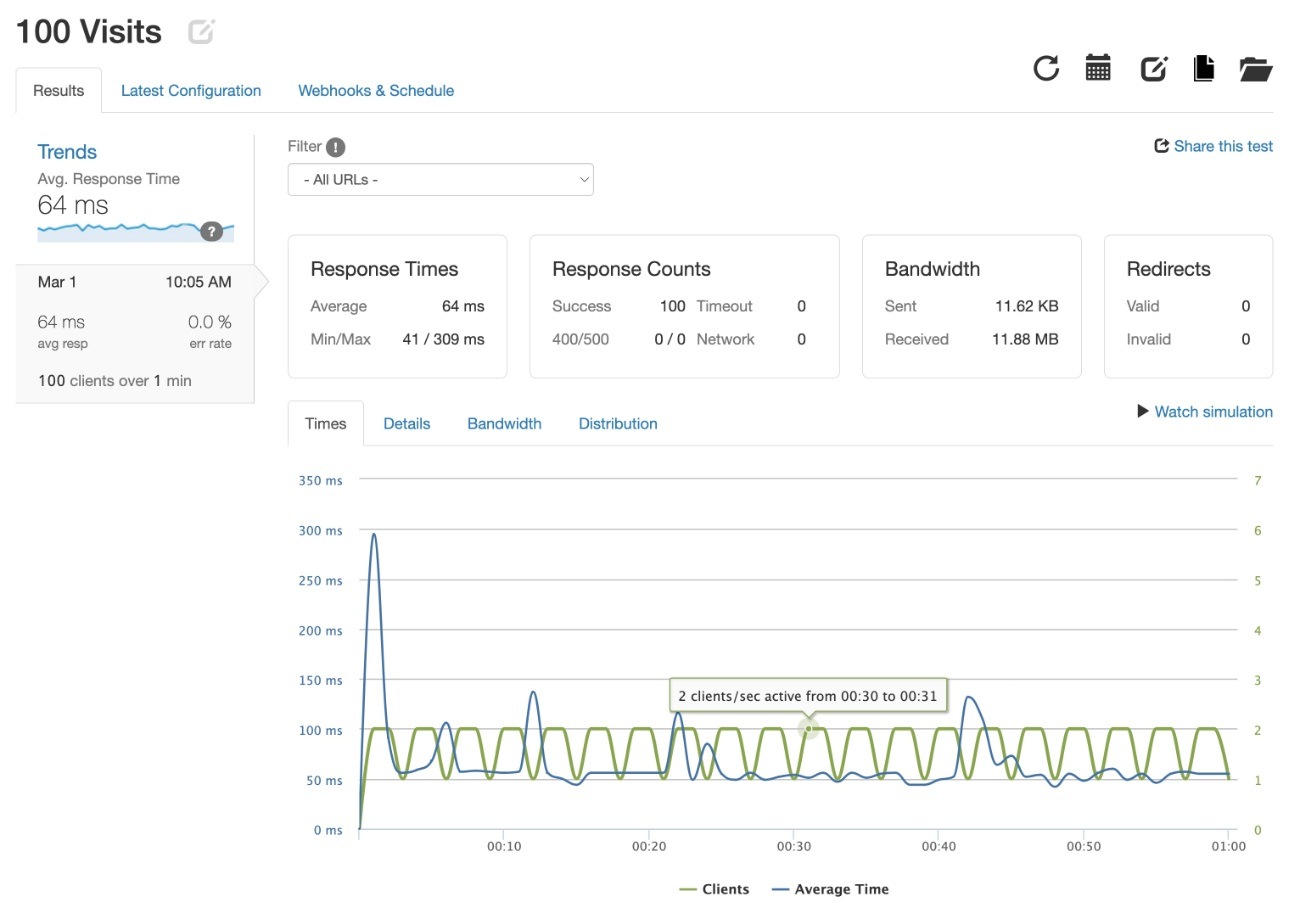
Task: Open the Trends link in sidebar
Action: click(x=67, y=152)
